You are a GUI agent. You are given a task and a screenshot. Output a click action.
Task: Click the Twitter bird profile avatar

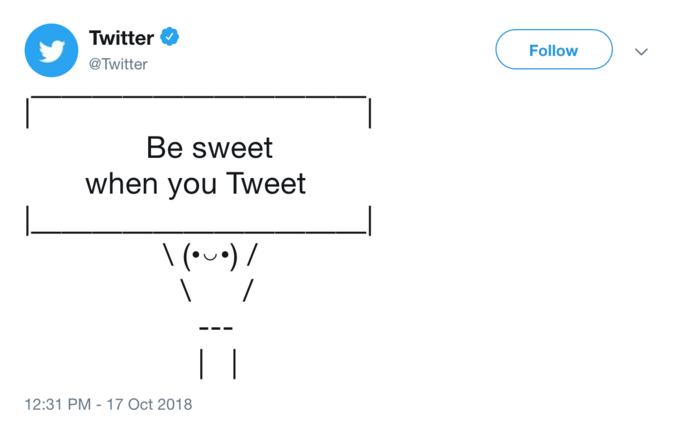pyautogui.click(x=51, y=51)
